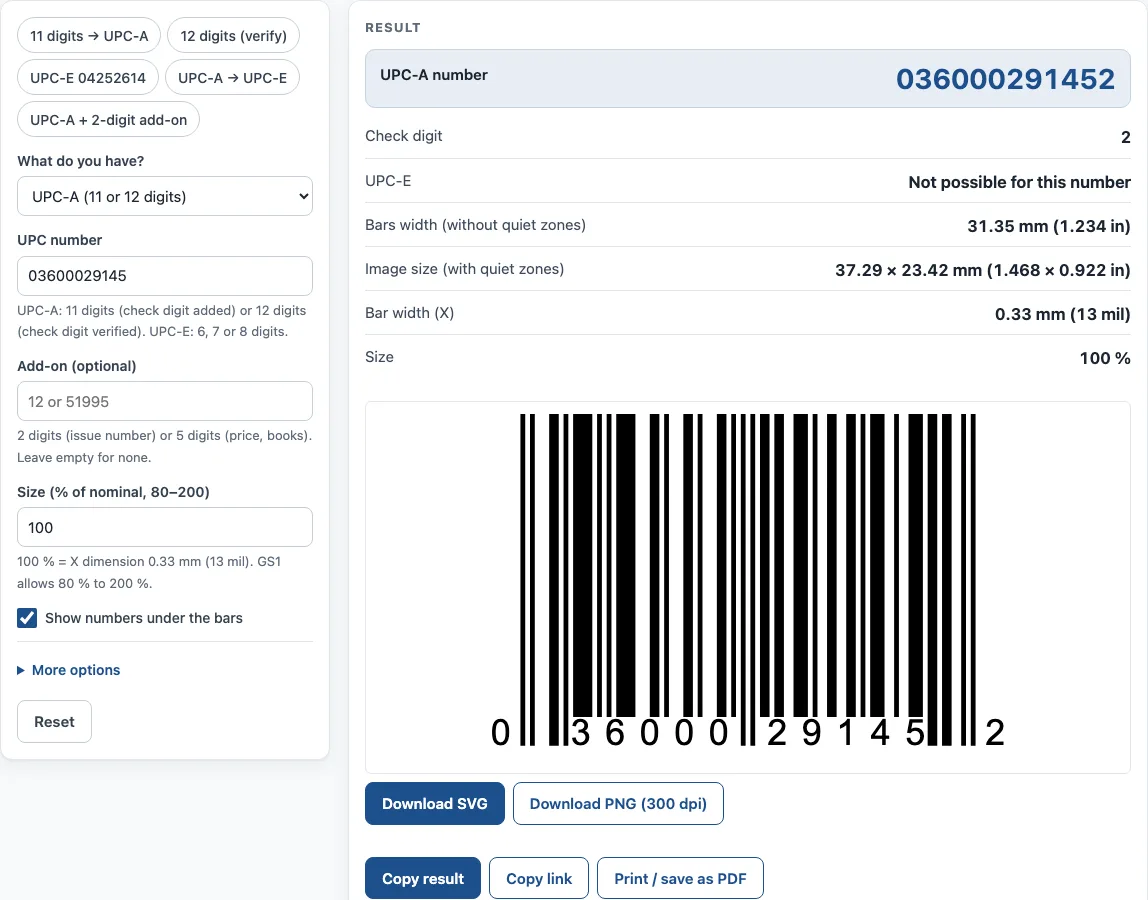Viewport: 1148px width, 900px height.
Task: Click the Reset button
Action: click(x=54, y=721)
